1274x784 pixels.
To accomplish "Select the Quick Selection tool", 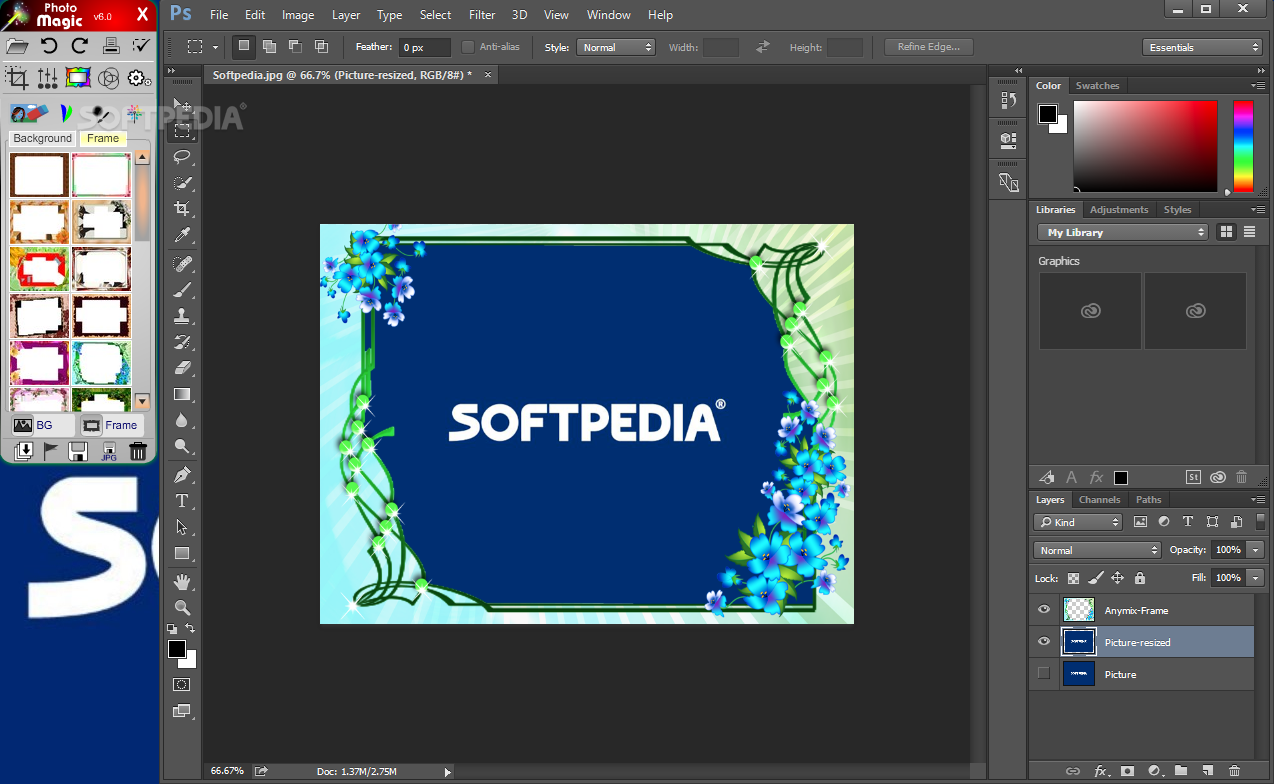I will tap(182, 183).
